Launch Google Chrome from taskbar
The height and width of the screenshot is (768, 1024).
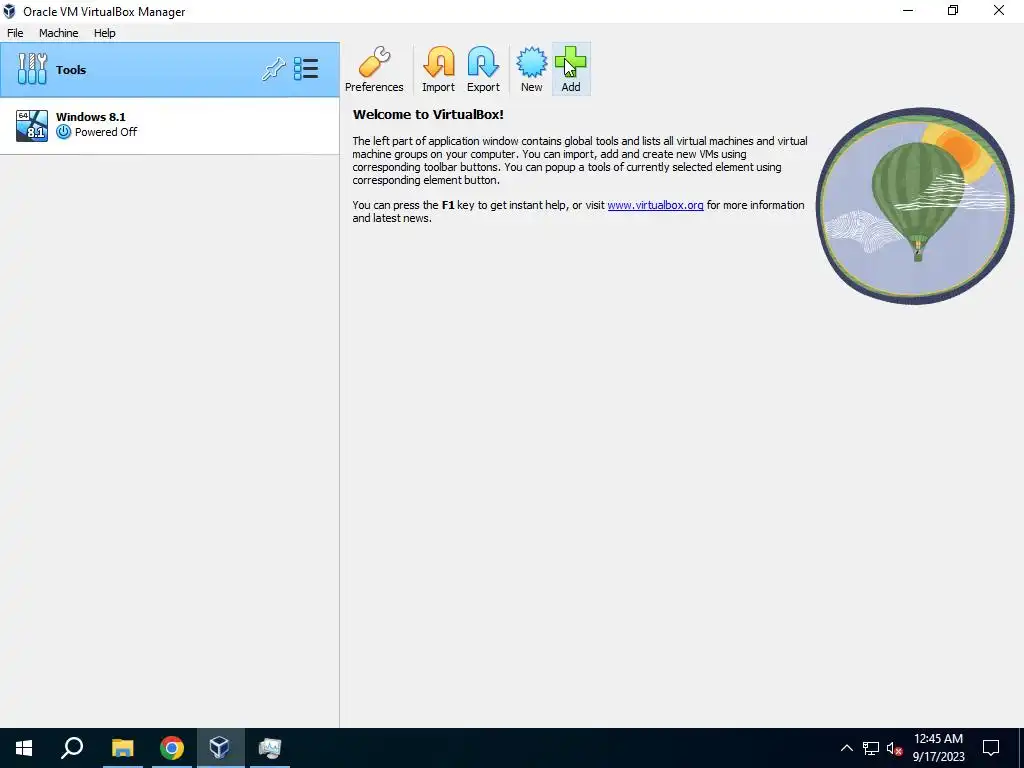pos(172,748)
